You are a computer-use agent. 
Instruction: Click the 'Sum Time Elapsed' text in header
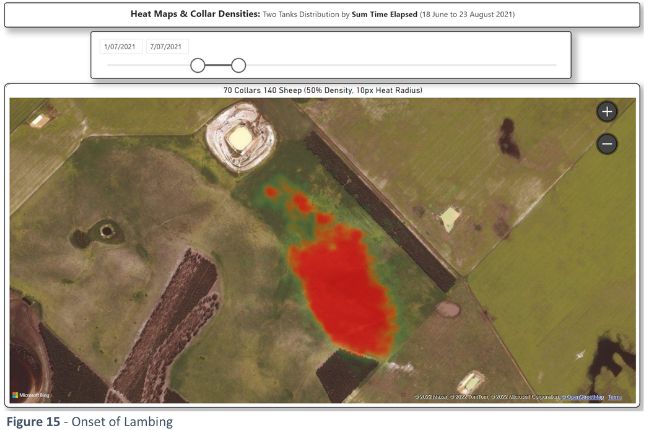[x=384, y=14]
